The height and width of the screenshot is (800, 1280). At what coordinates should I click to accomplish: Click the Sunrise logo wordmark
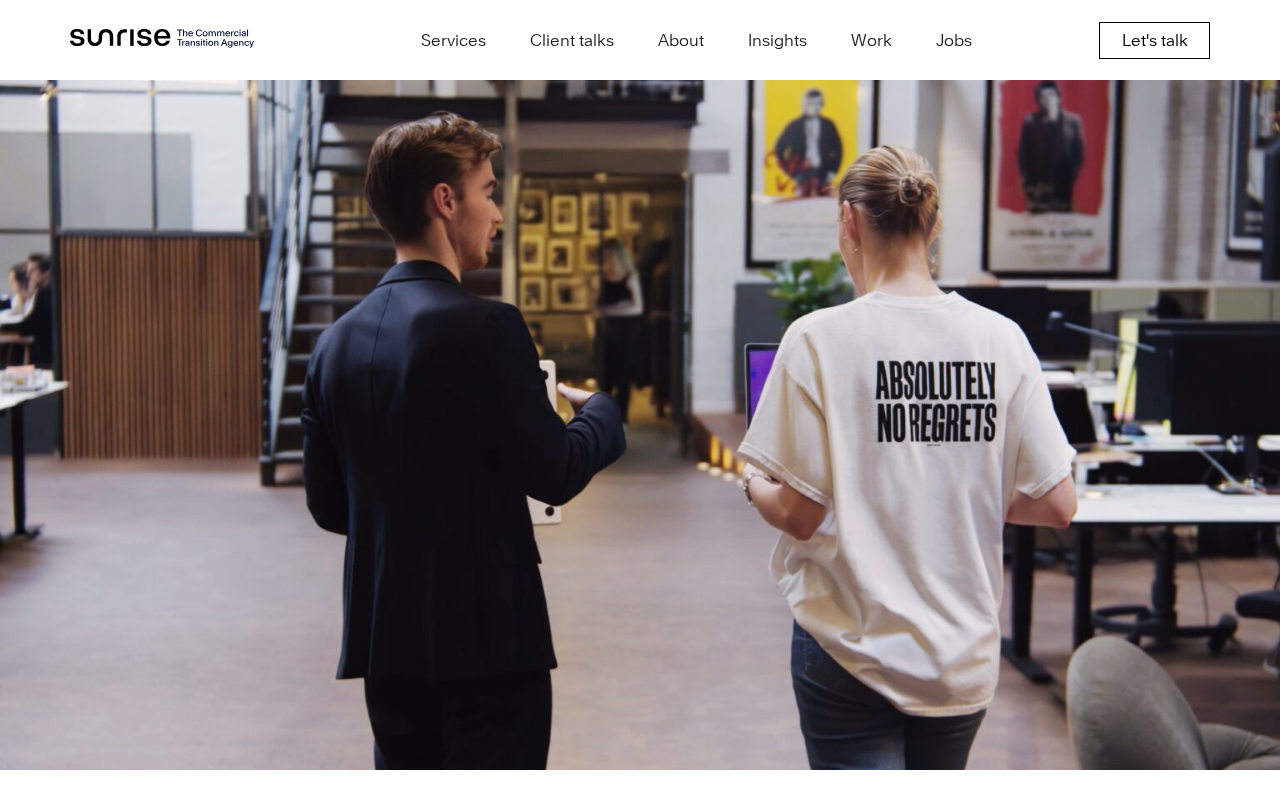click(x=120, y=38)
